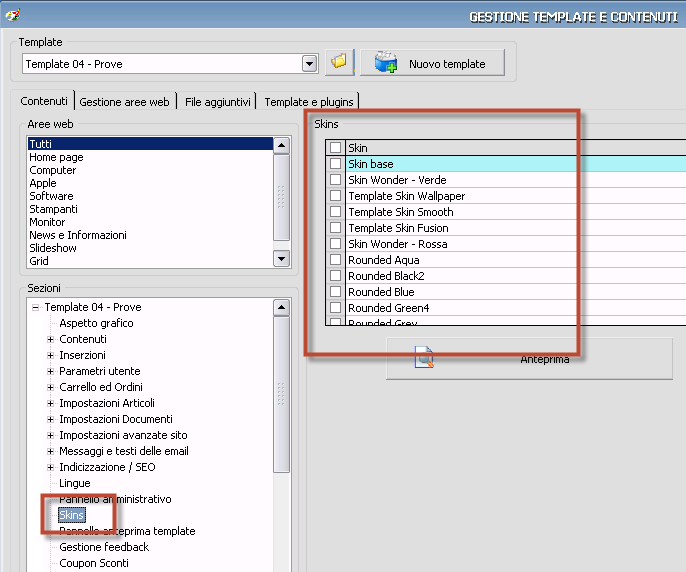Open the yellow folder icon button

339,63
